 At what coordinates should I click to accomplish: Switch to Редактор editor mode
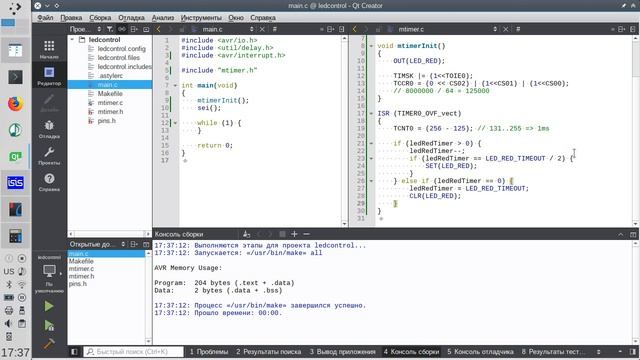coord(49,76)
